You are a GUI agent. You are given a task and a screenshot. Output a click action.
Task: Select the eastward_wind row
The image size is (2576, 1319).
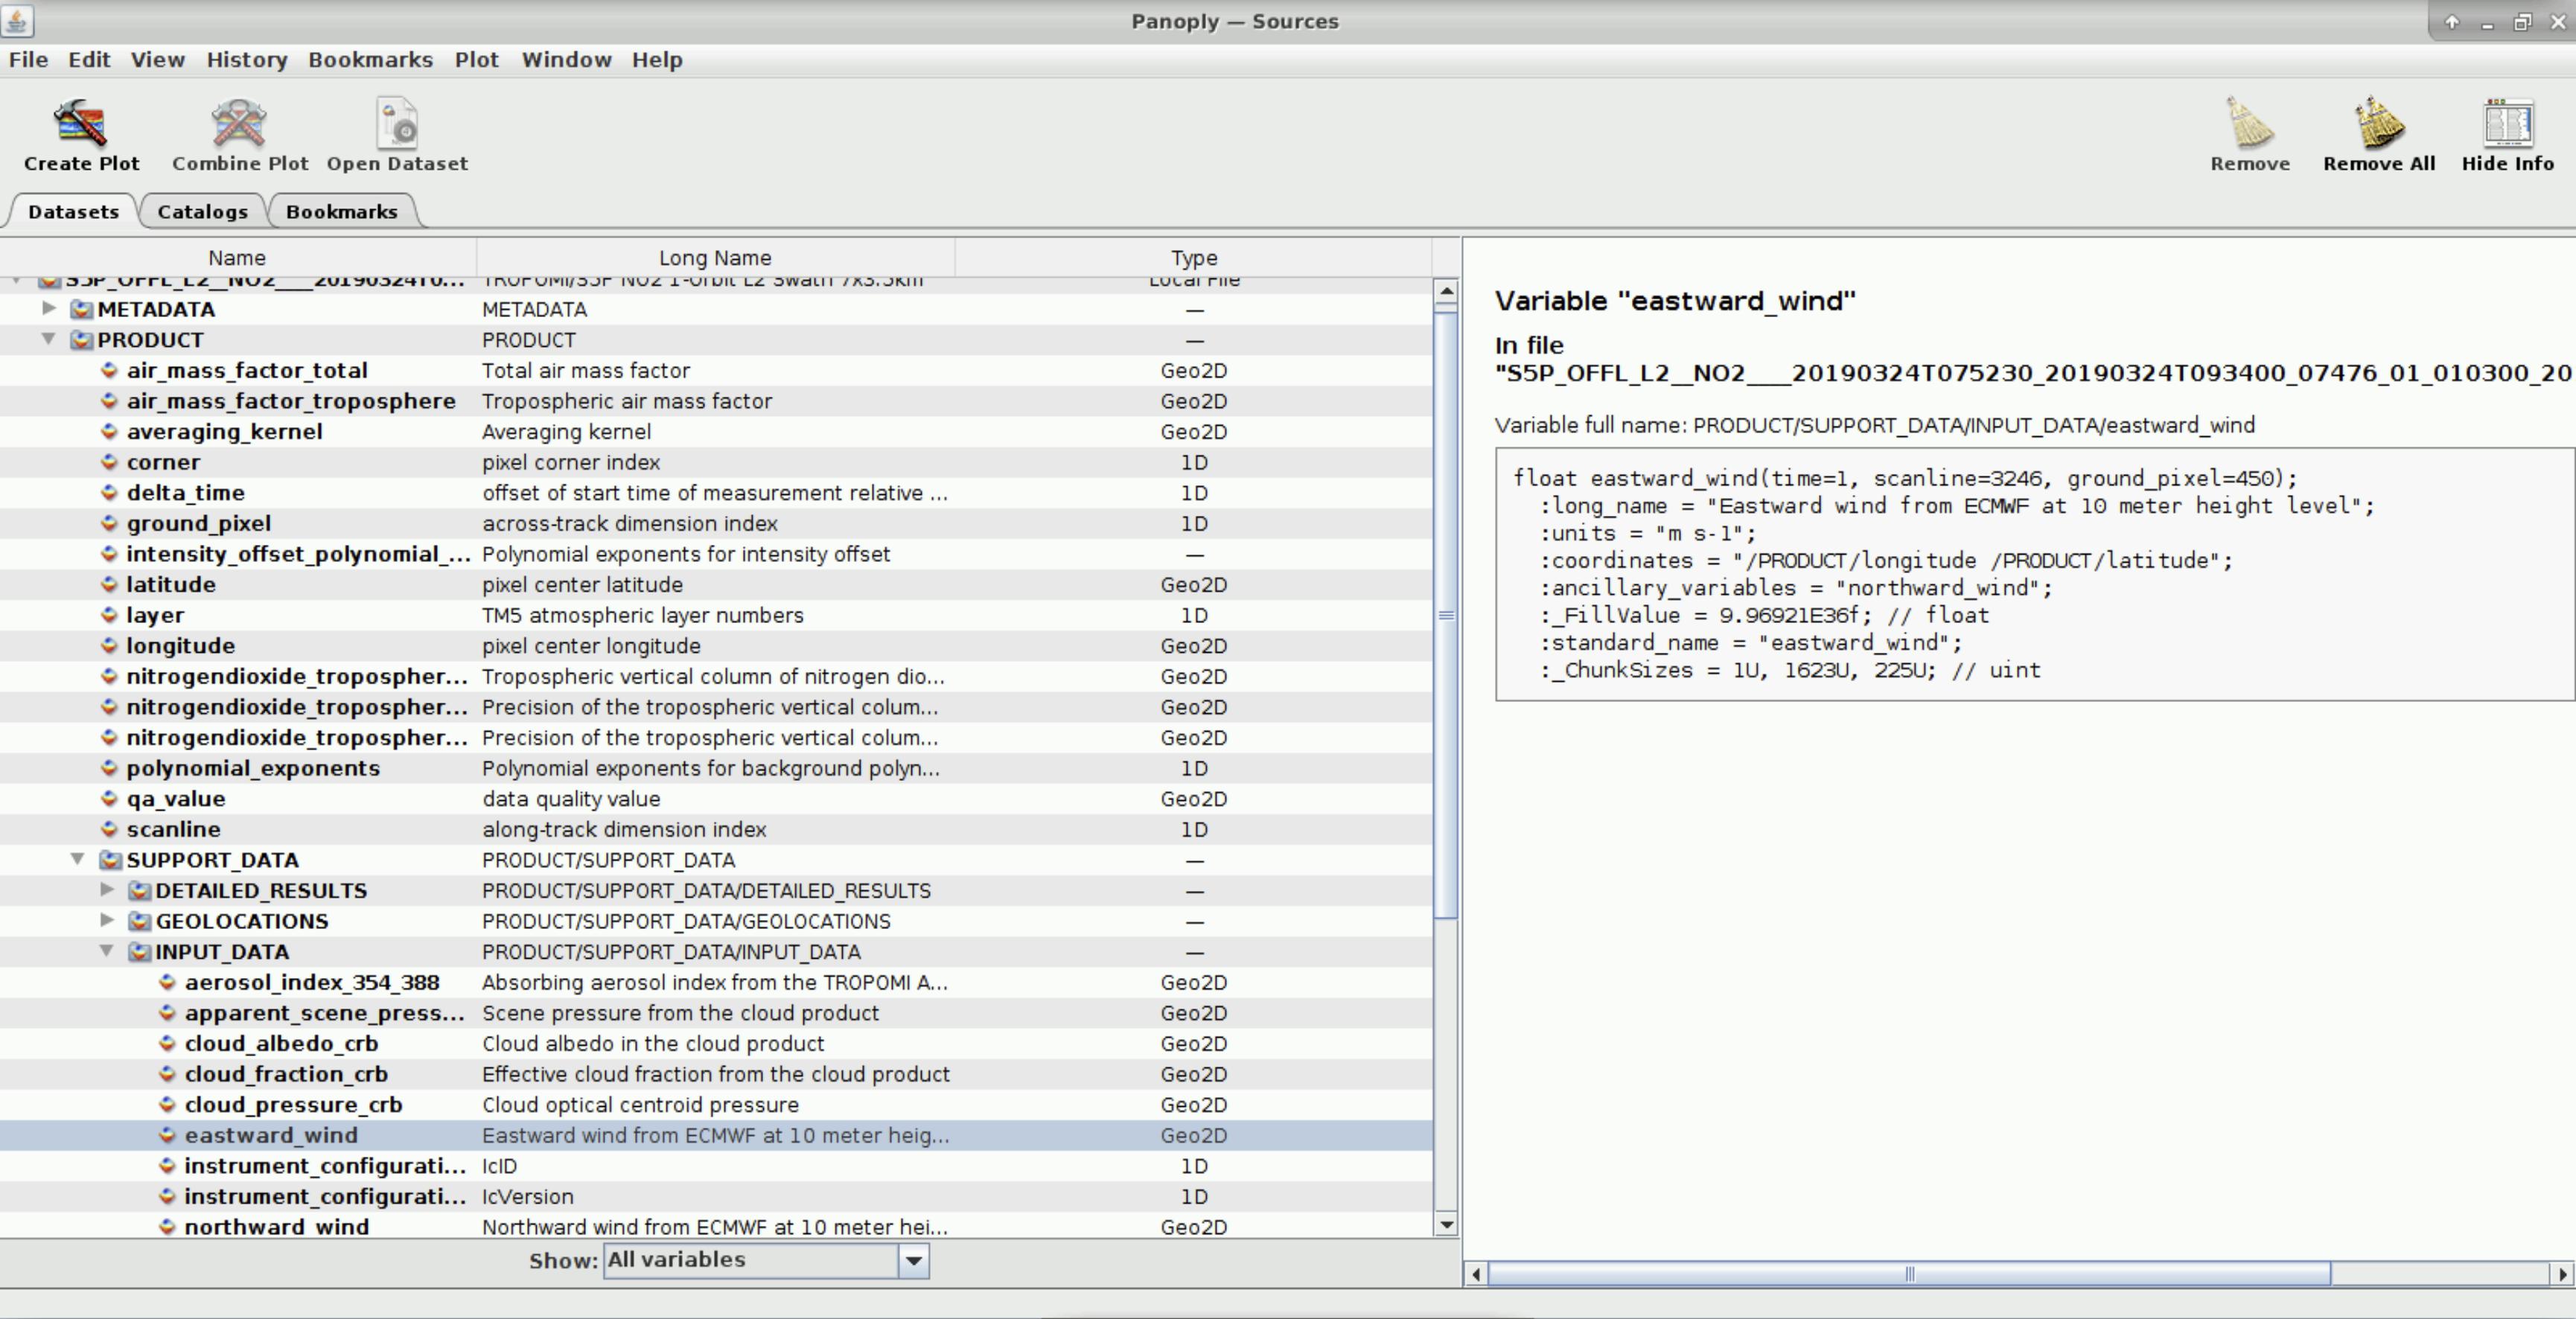click(716, 1135)
